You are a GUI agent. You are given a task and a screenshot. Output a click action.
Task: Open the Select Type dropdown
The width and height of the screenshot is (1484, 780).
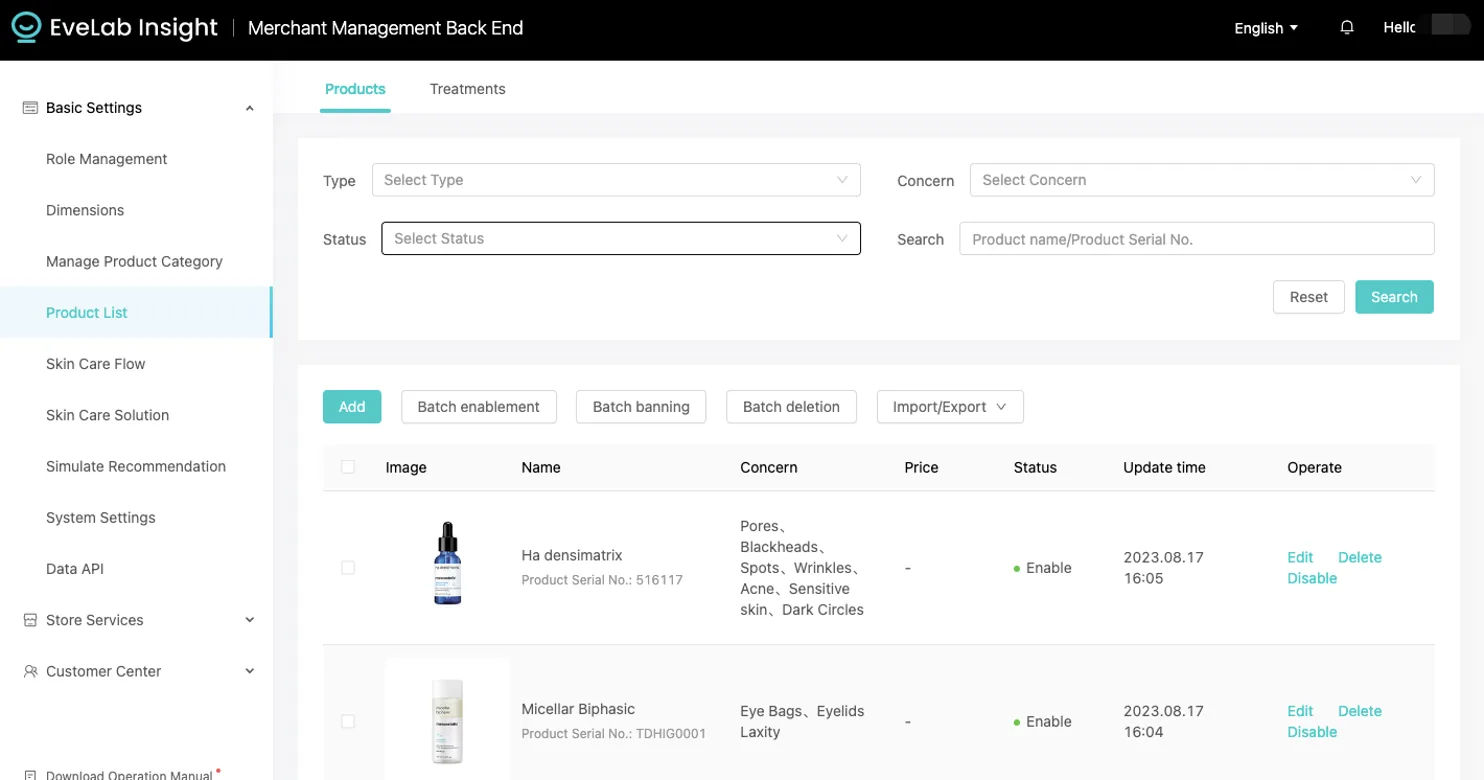coord(616,180)
